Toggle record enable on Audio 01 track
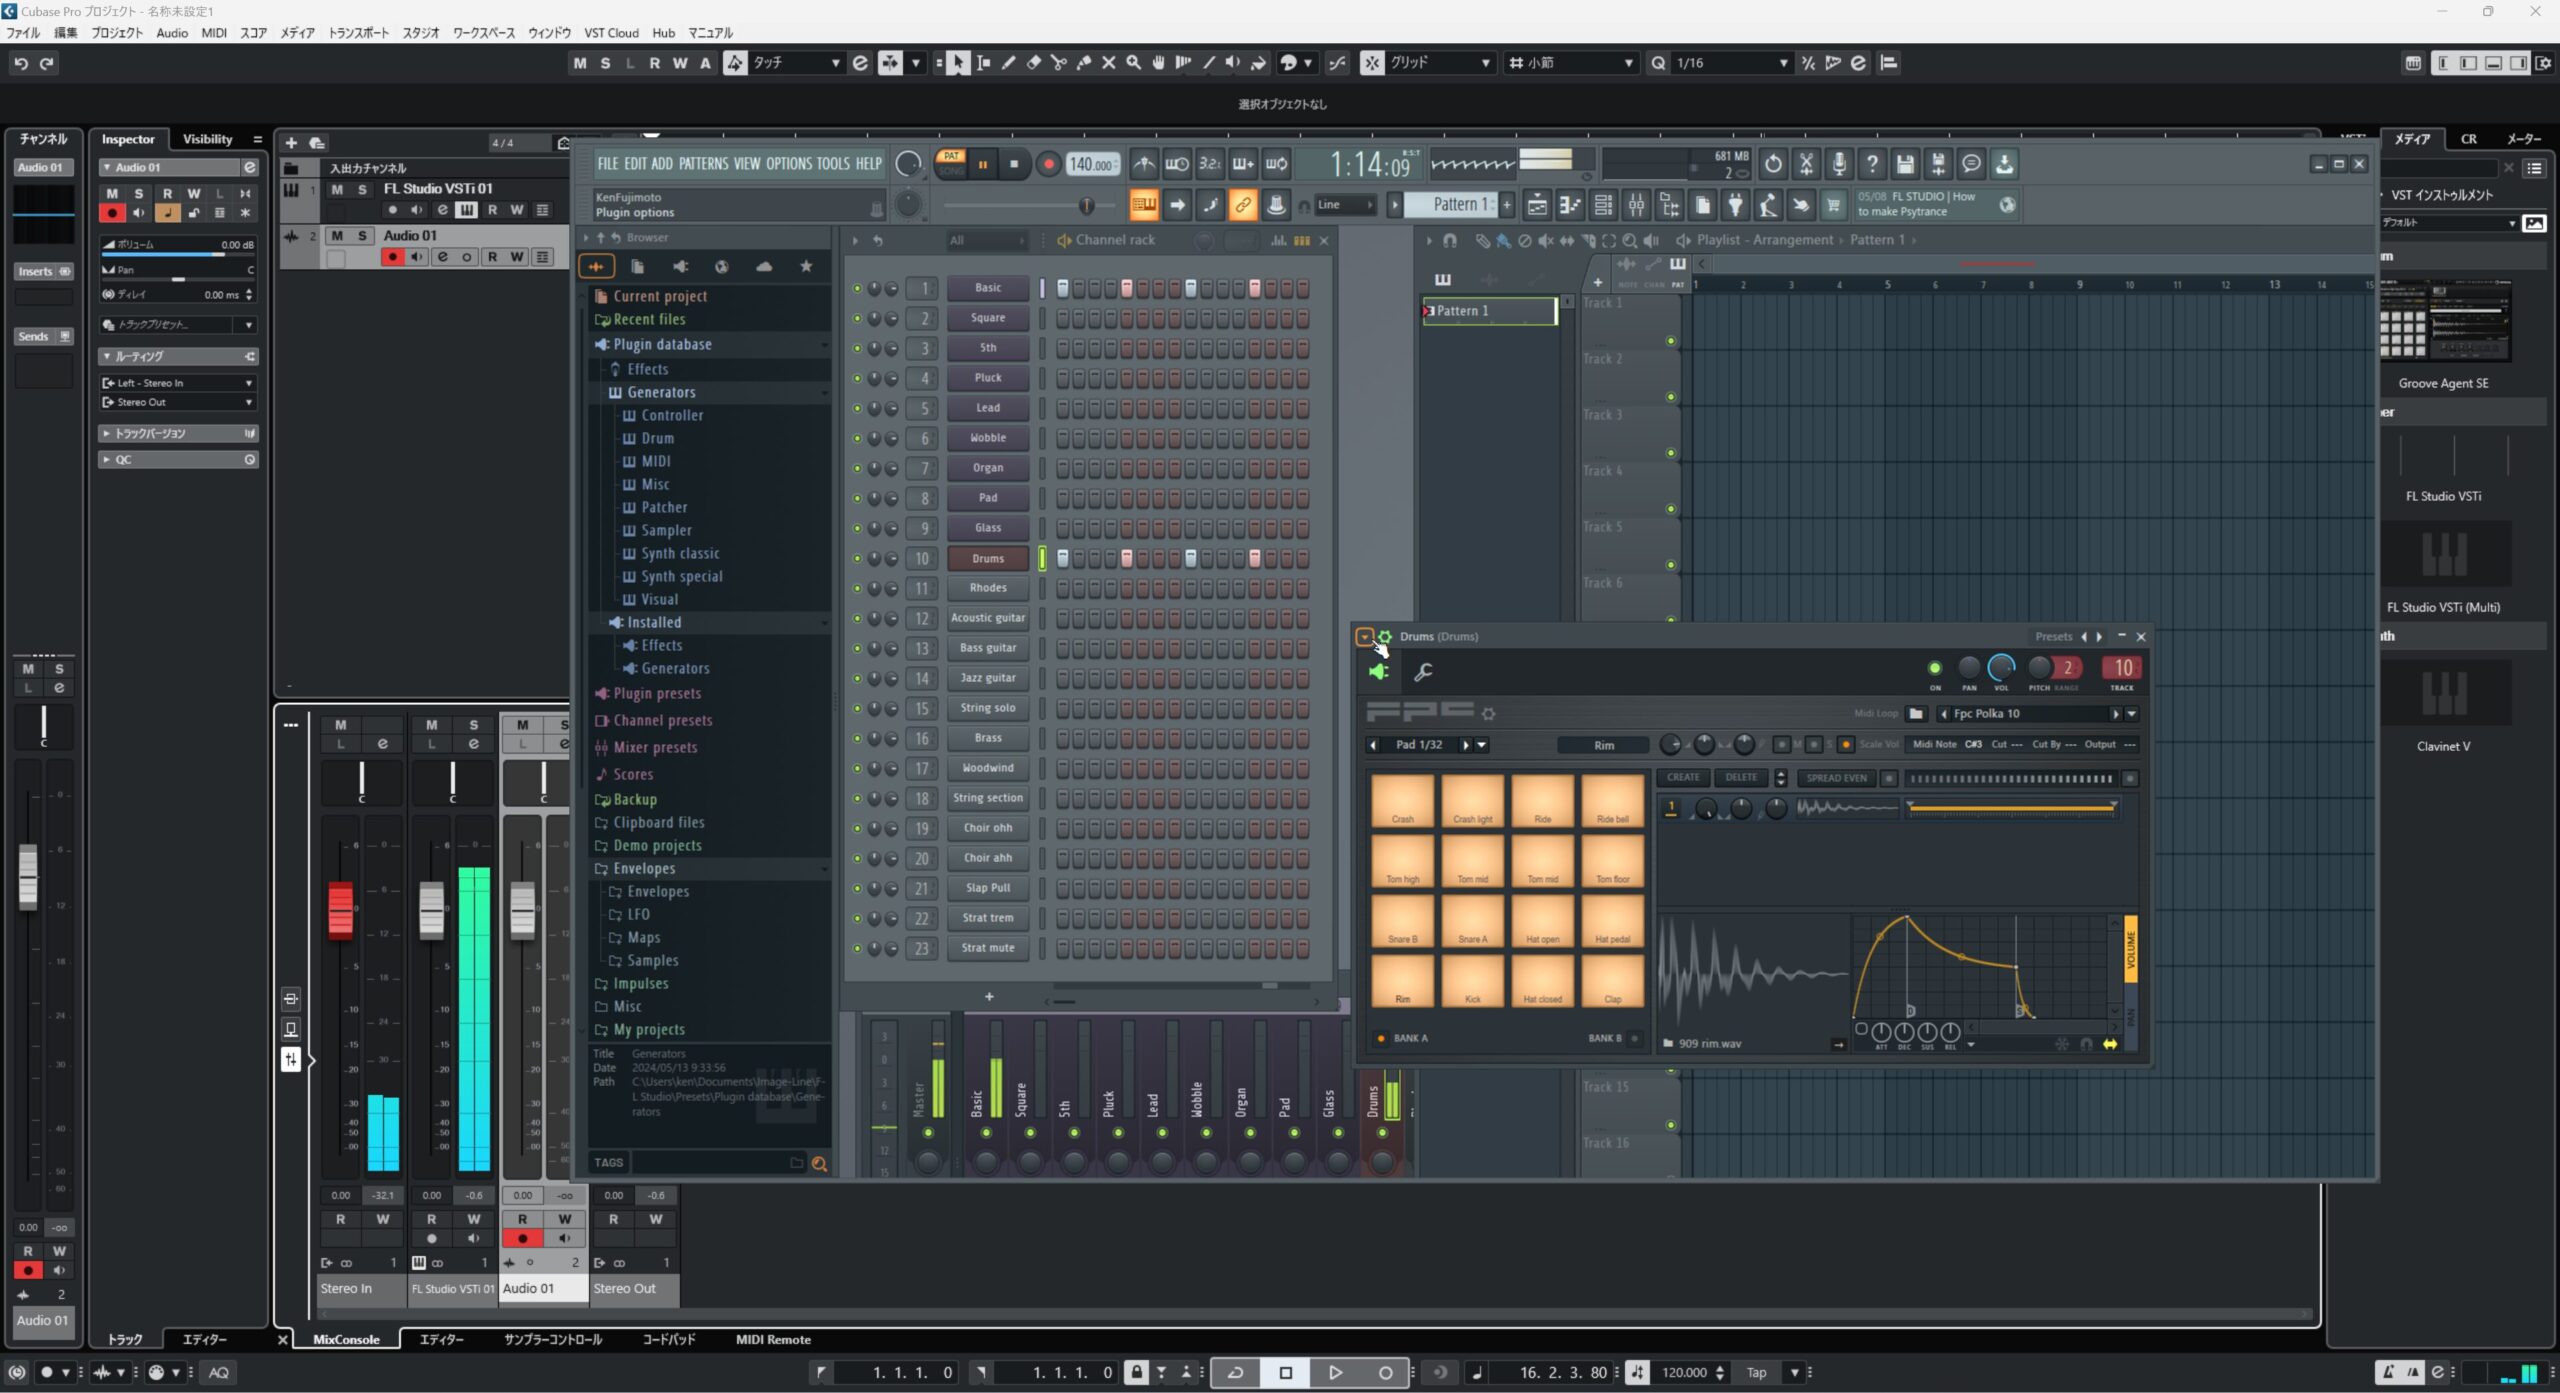 [393, 258]
